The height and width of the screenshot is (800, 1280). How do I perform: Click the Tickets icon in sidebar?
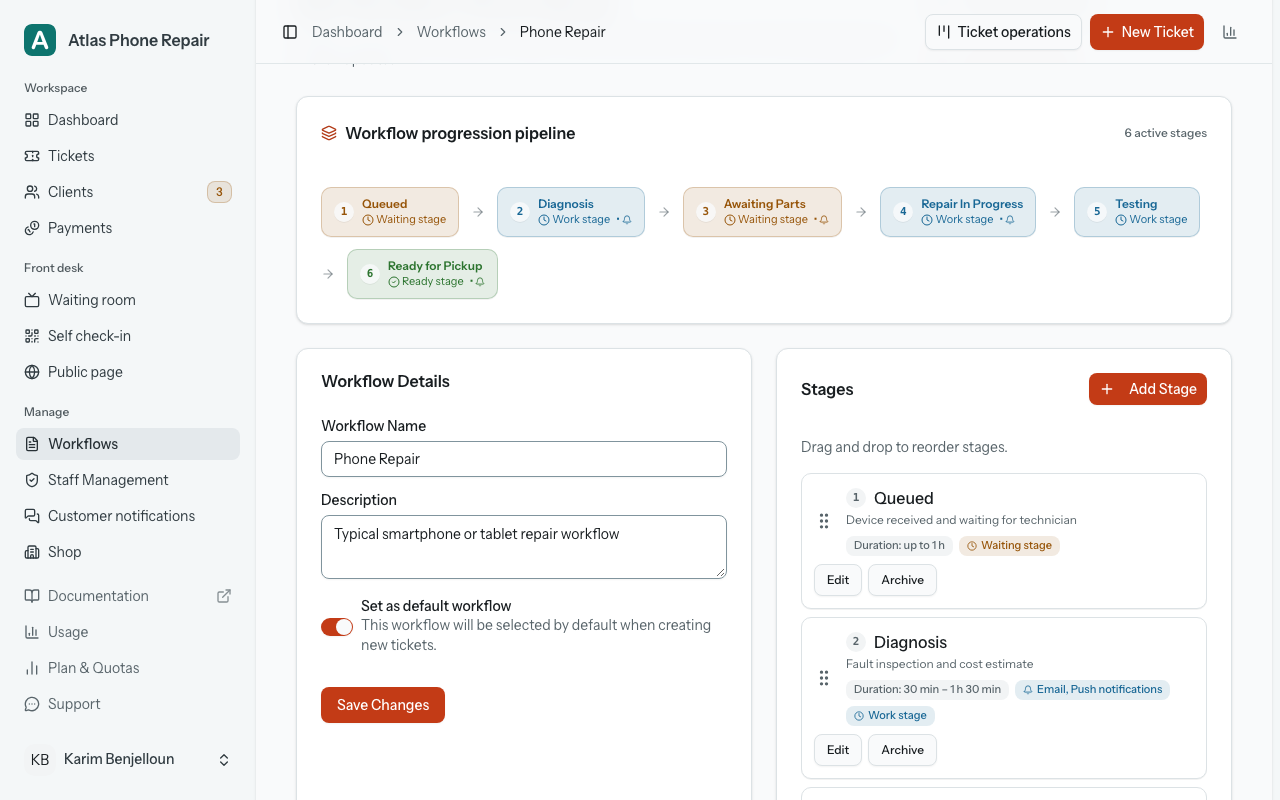coord(32,156)
